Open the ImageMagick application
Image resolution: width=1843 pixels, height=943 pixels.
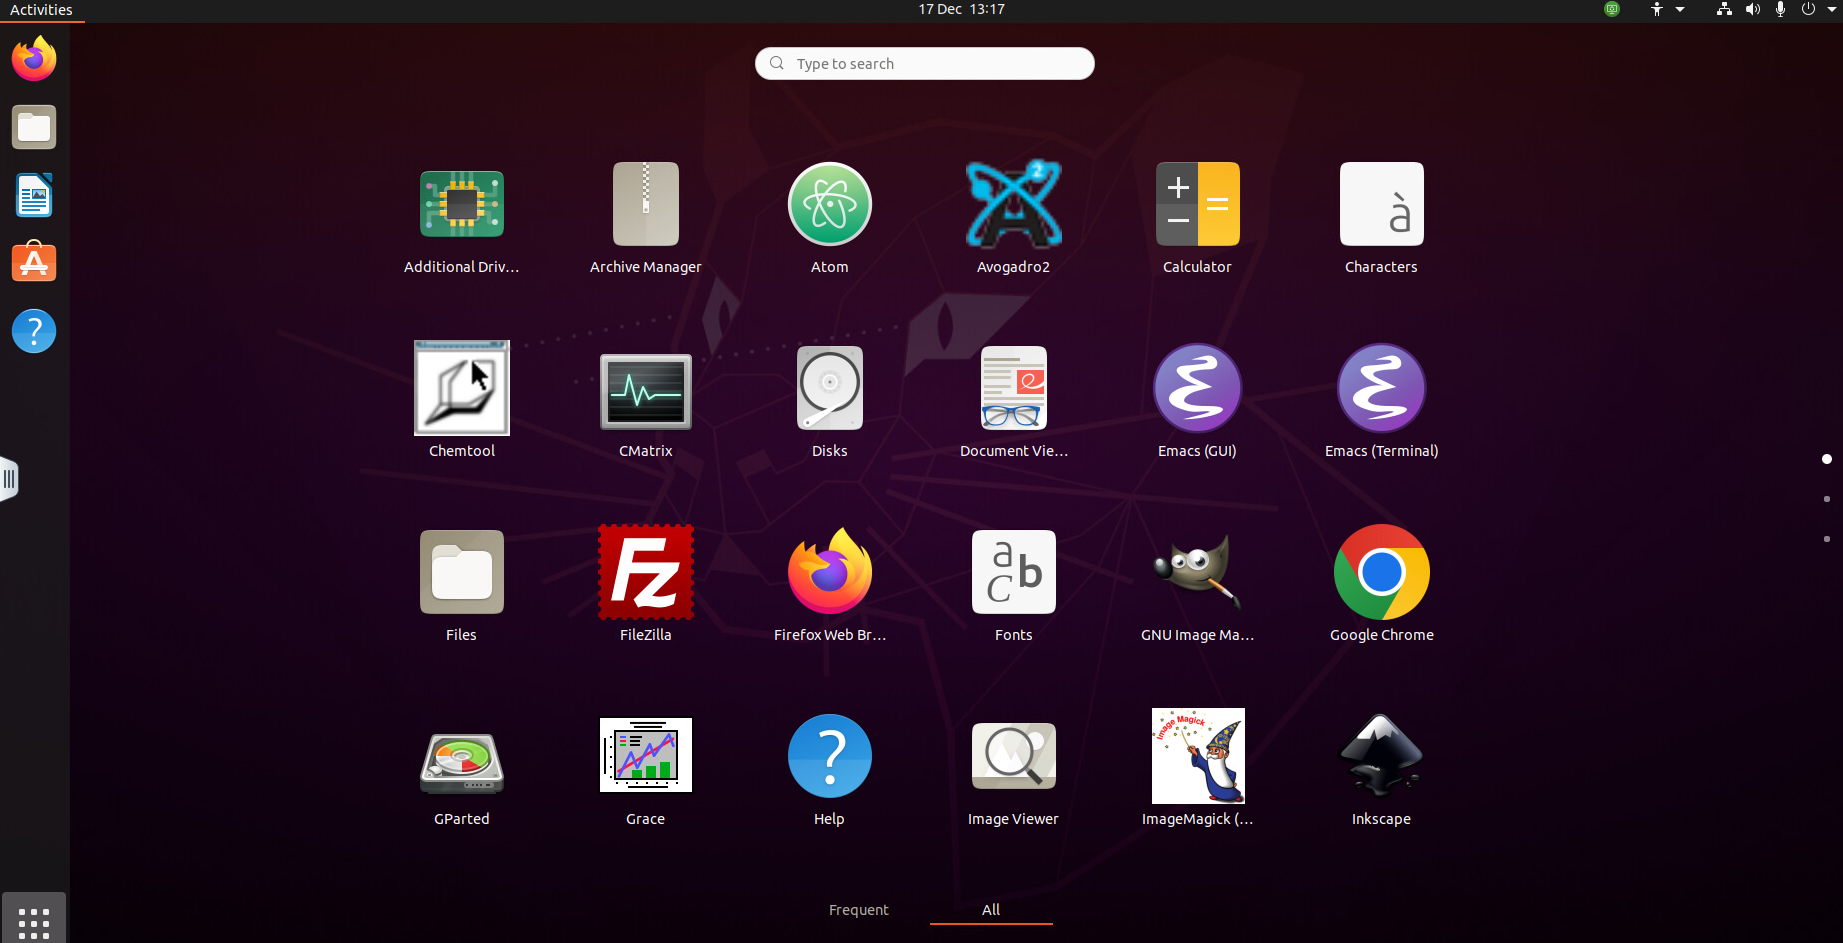1197,757
